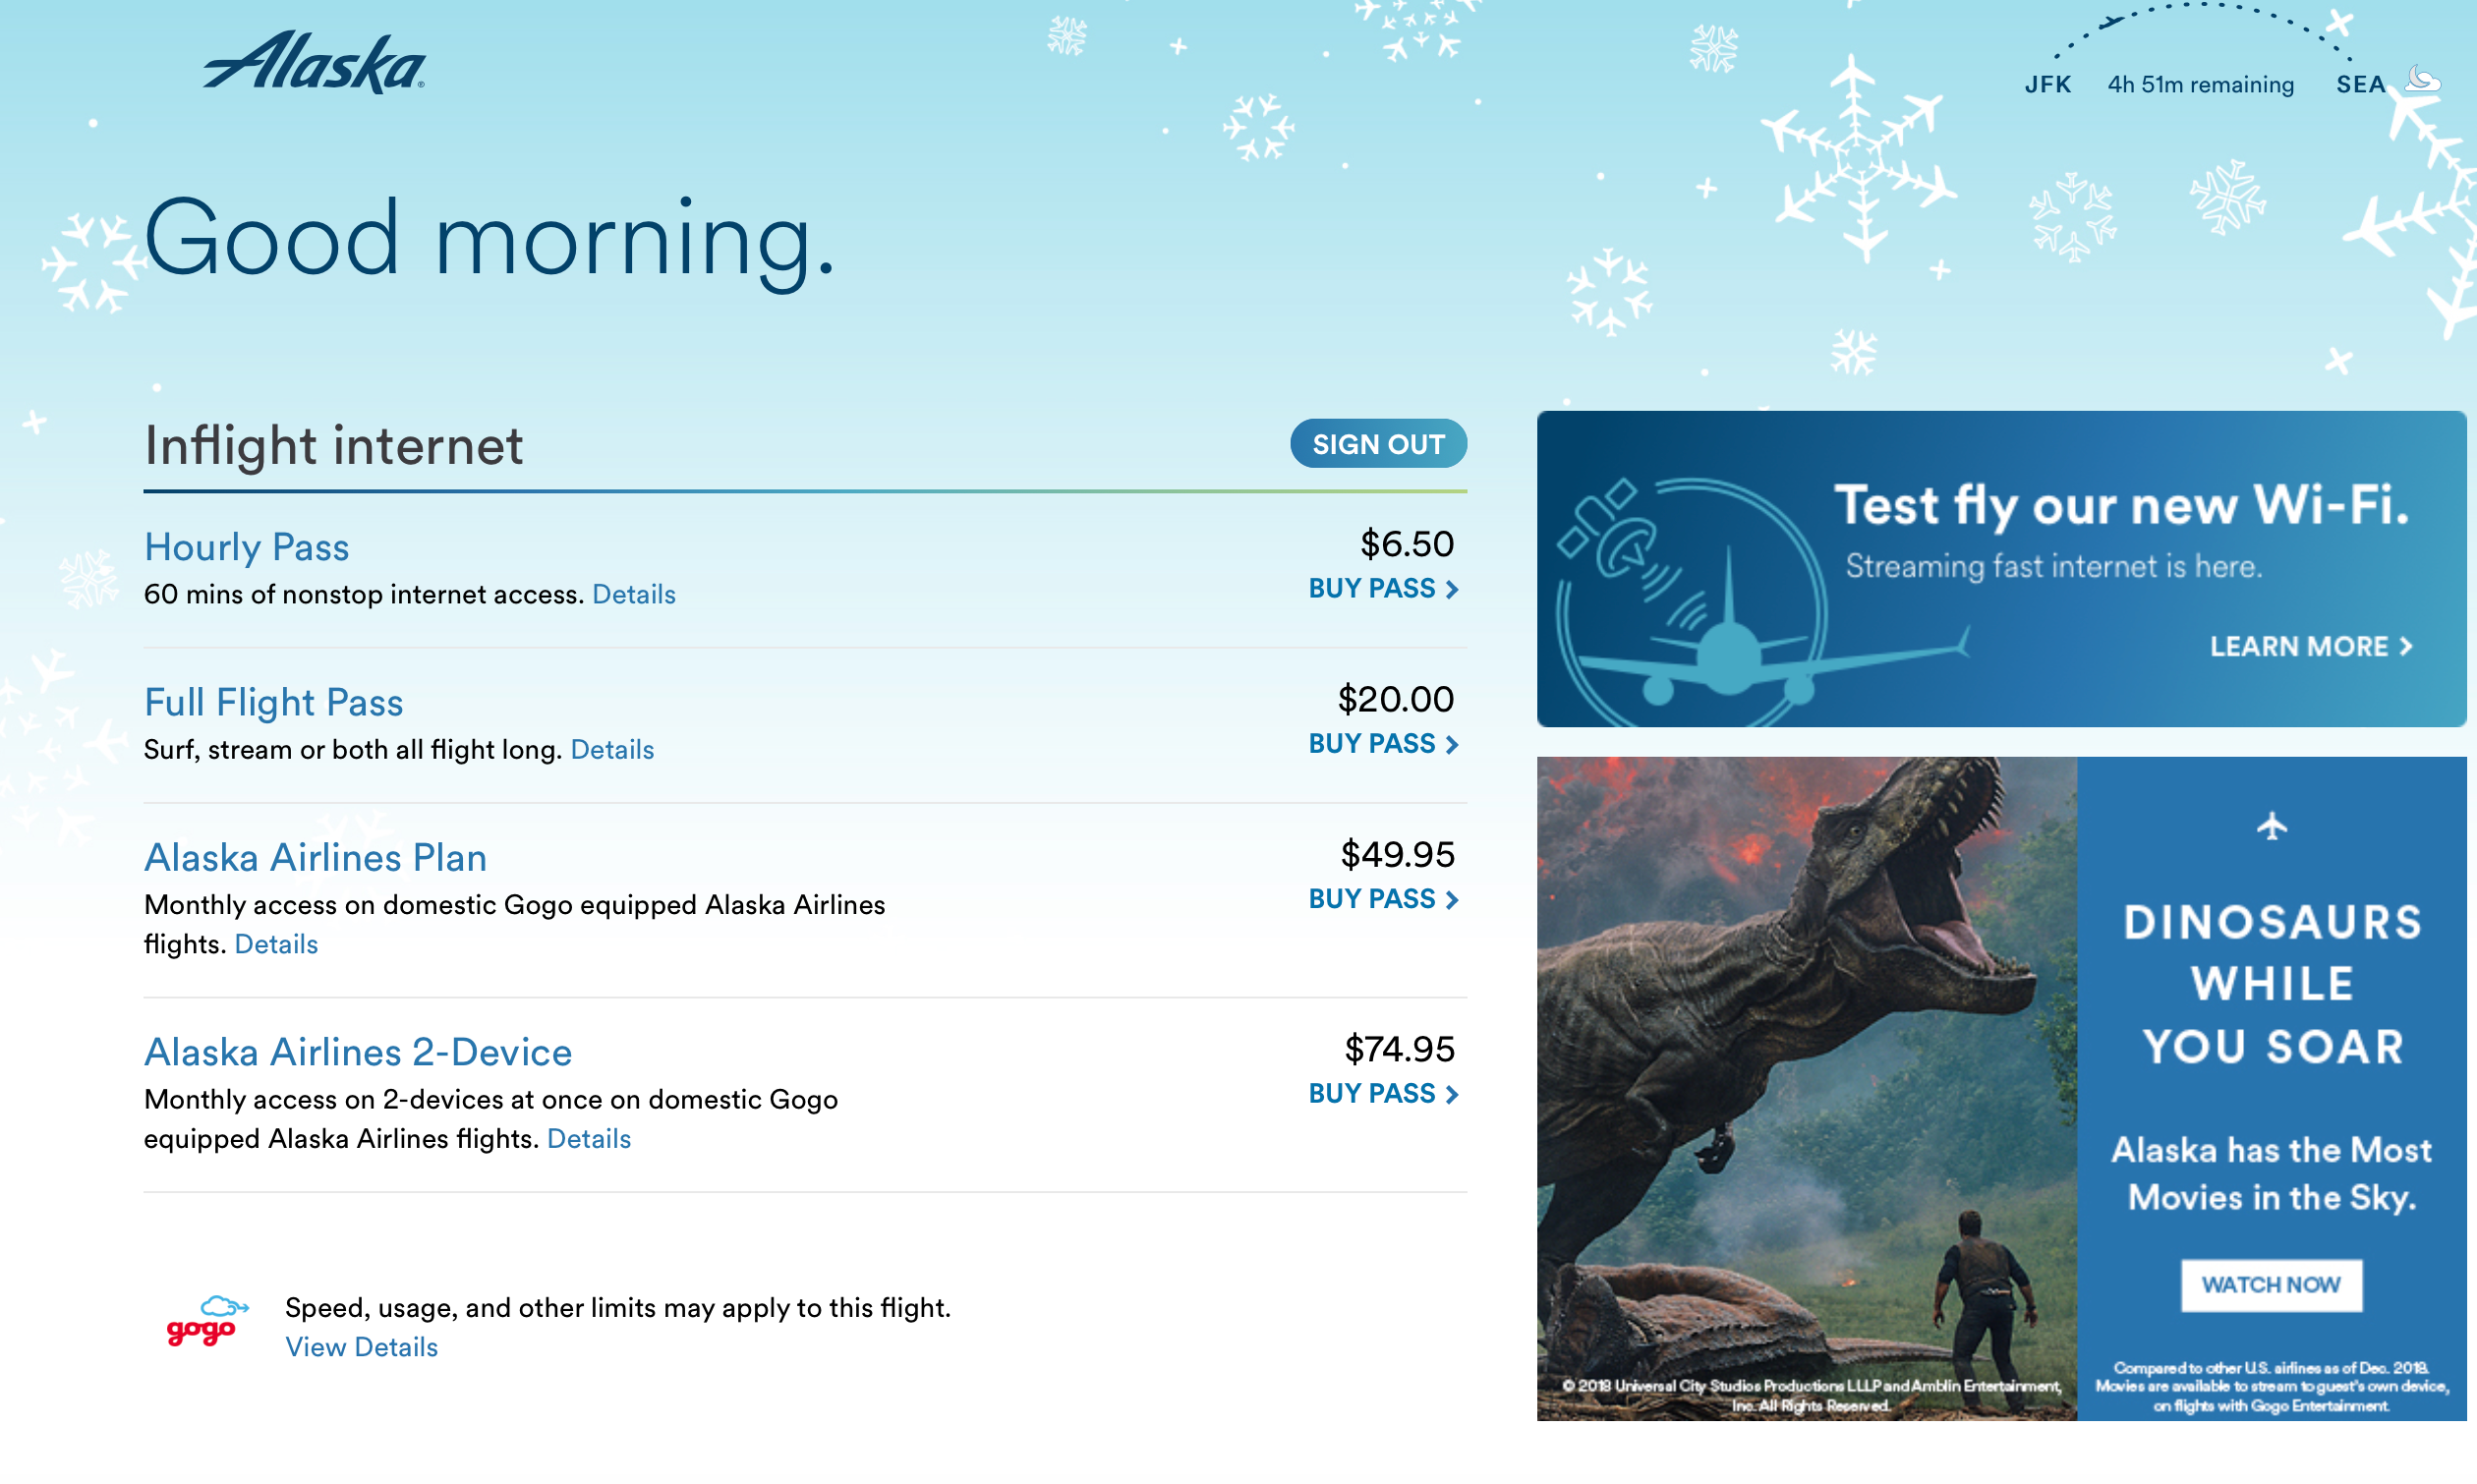Select the Alaska Airlines 2-Device title
The height and width of the screenshot is (1484, 2477).
(358, 1052)
